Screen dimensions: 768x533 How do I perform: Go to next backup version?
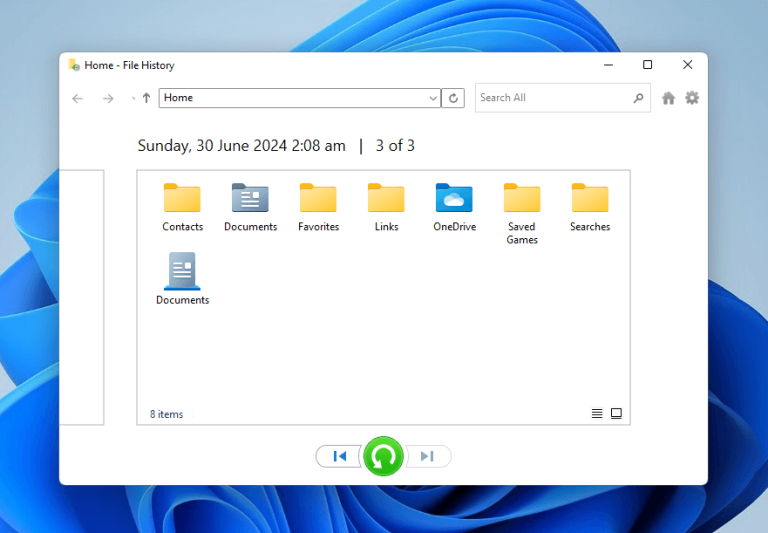427,456
